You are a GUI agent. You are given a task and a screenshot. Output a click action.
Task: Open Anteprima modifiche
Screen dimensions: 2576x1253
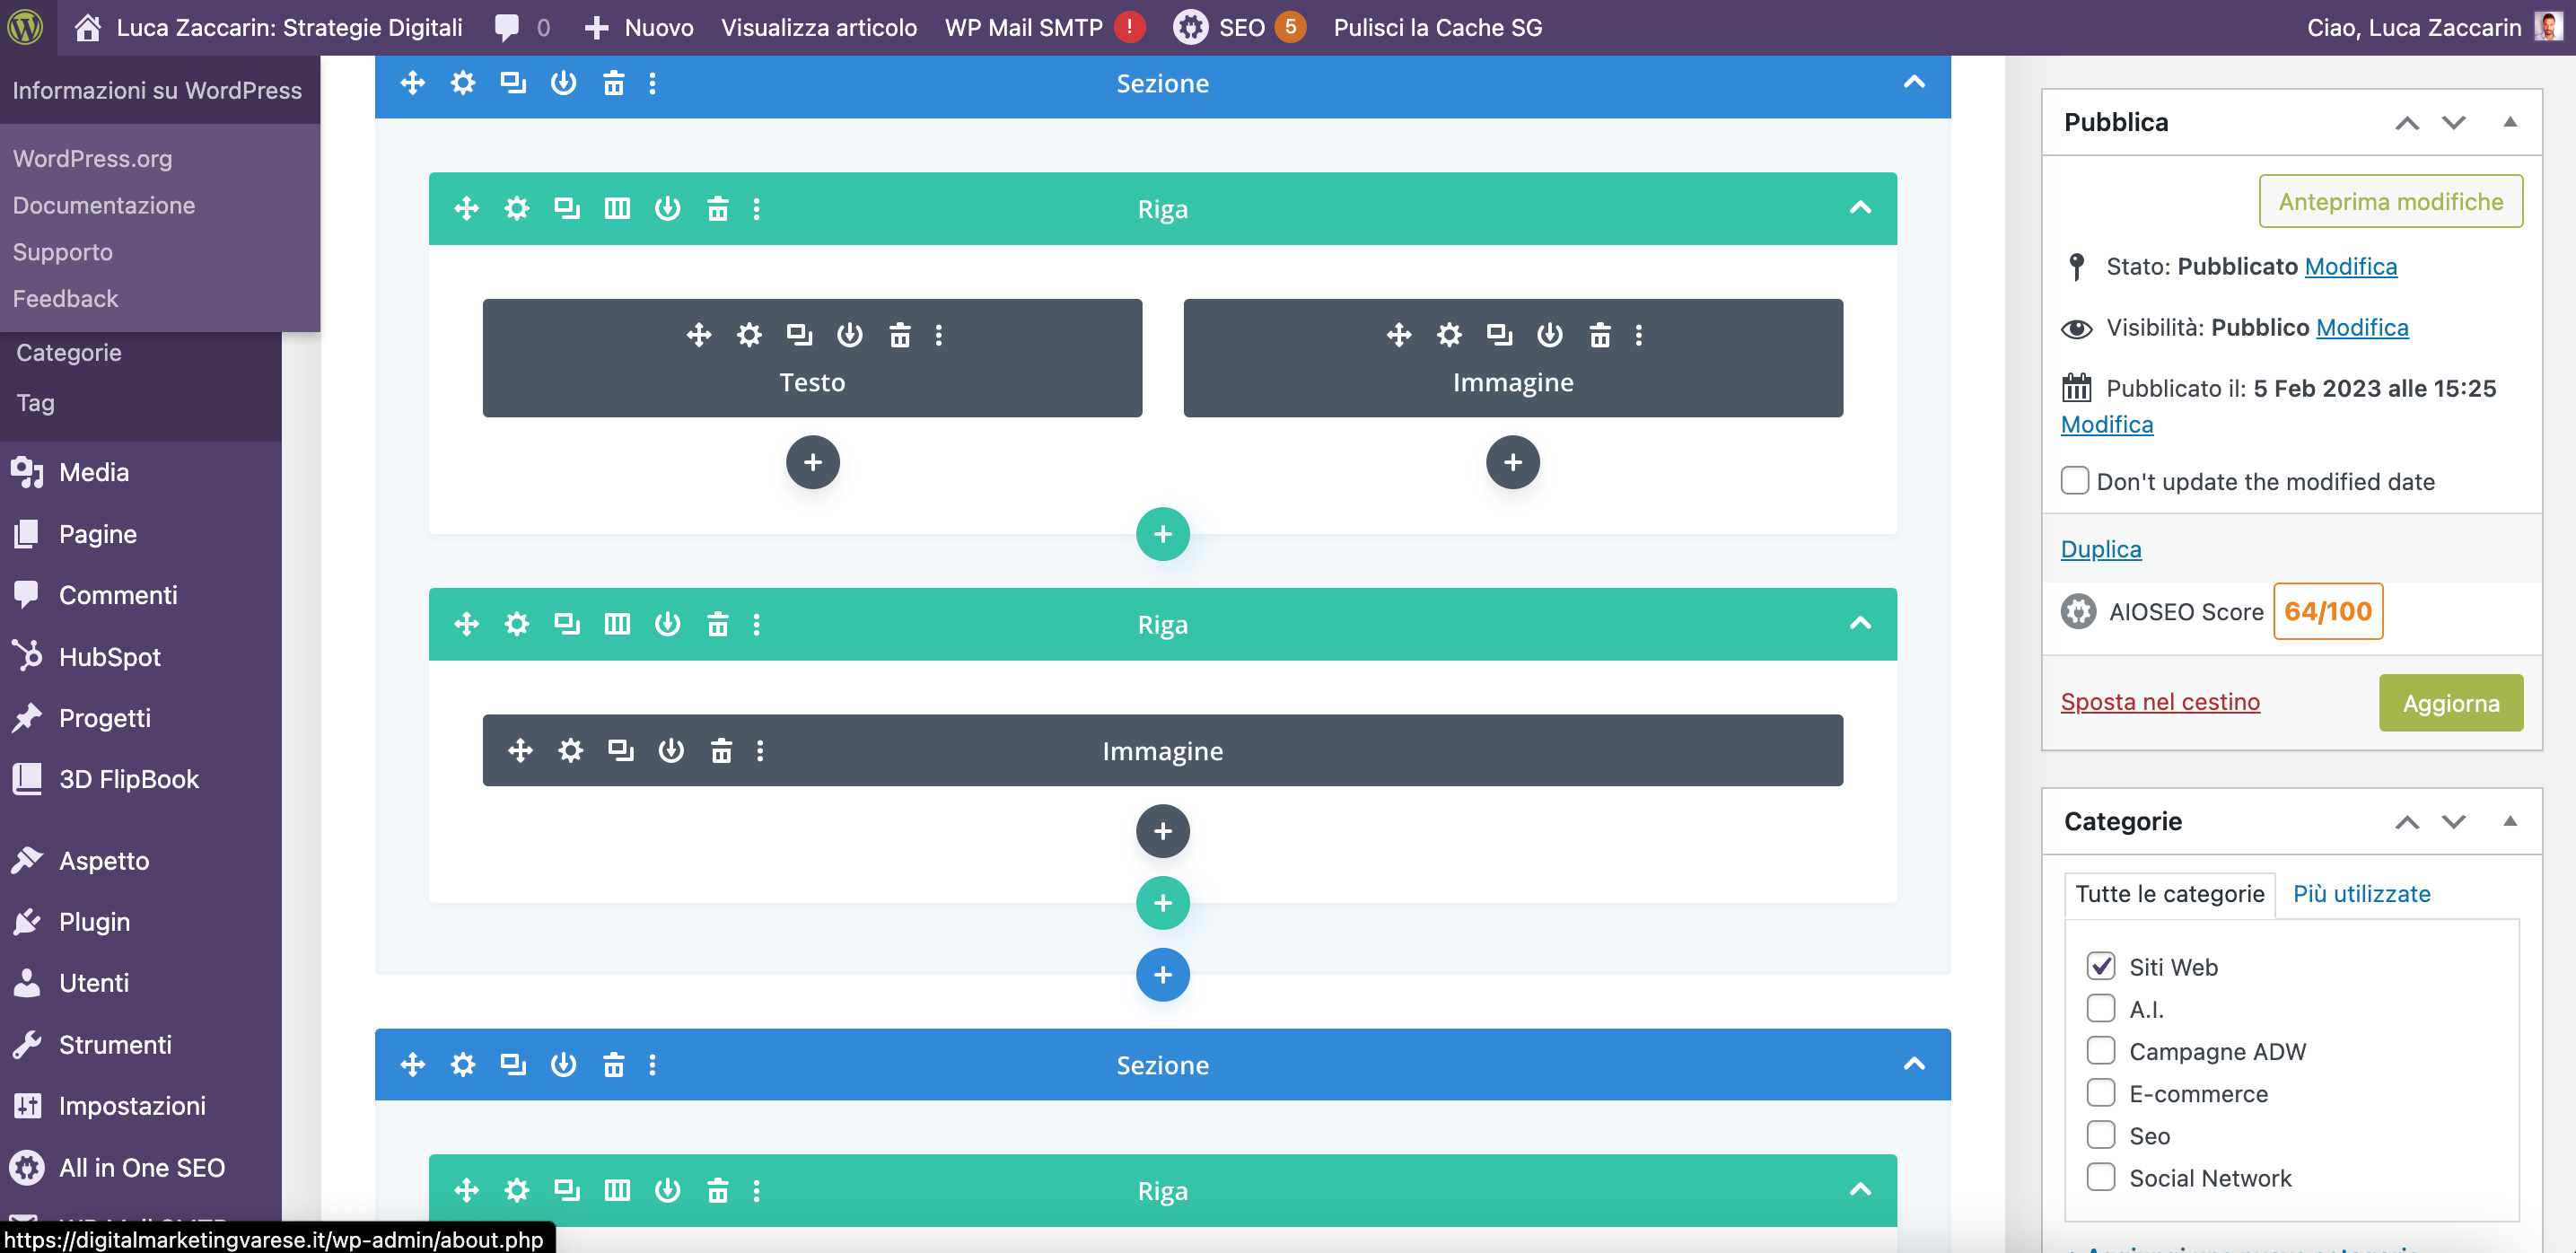click(2391, 200)
